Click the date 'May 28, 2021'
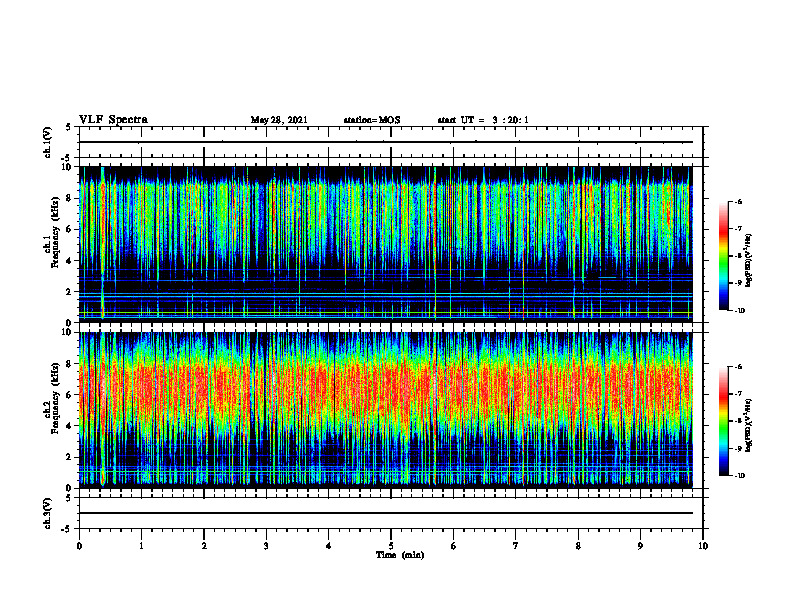Viewport: 792px width, 612px height. click(x=279, y=120)
